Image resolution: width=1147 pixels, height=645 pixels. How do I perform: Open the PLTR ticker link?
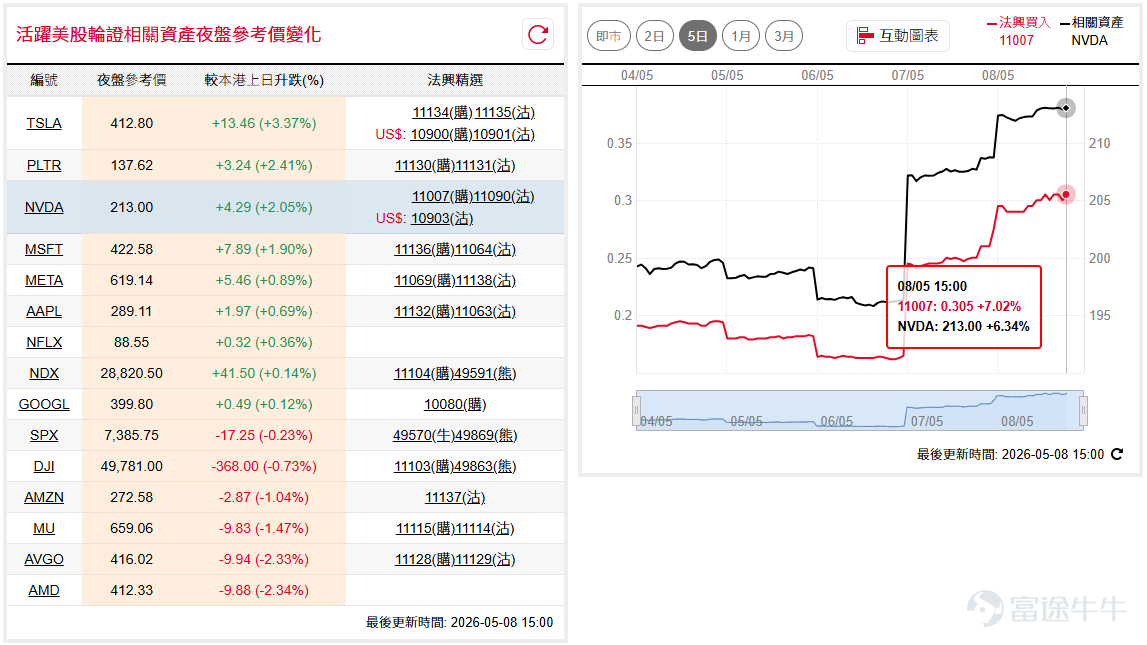tap(44, 165)
